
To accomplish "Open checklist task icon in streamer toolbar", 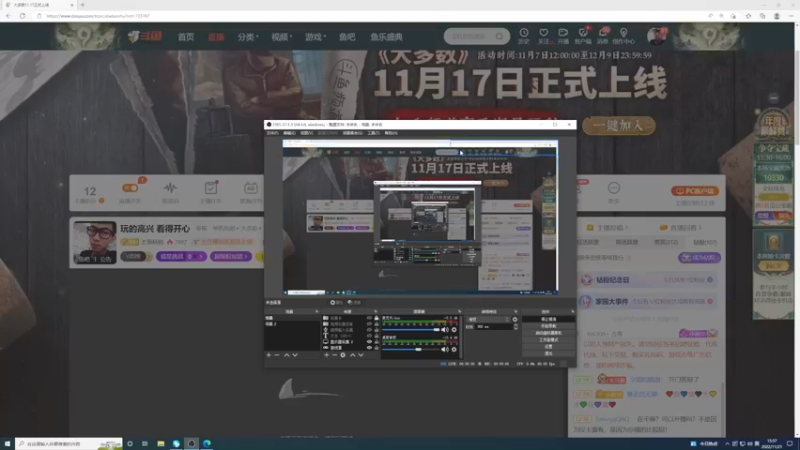I will pyautogui.click(x=211, y=188).
